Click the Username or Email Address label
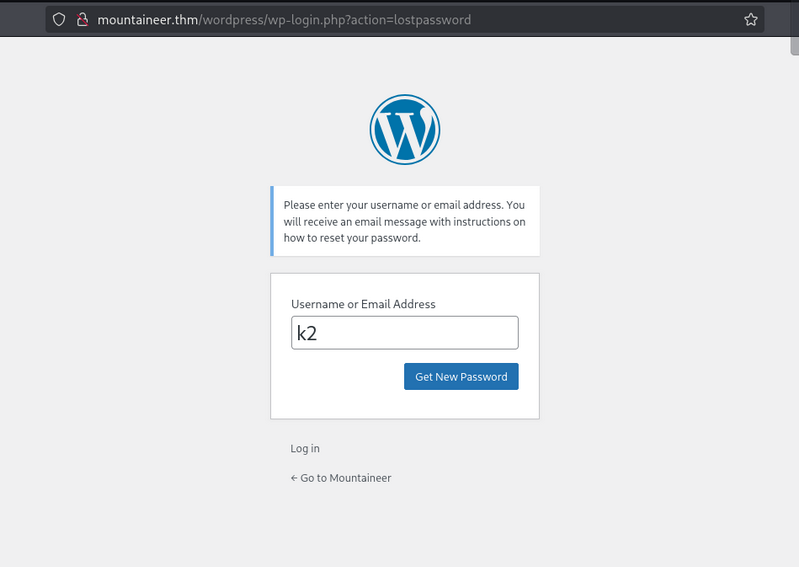The image size is (799, 567). tap(363, 304)
